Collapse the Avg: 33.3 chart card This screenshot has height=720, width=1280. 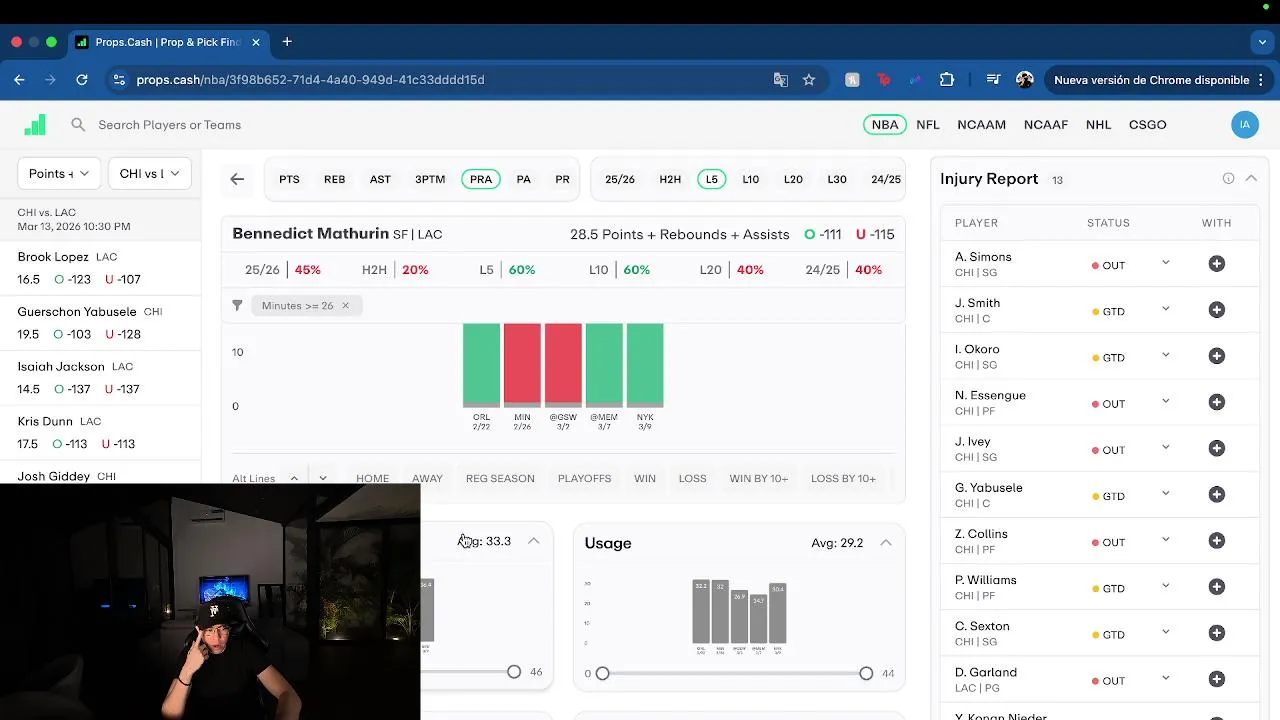(x=534, y=541)
